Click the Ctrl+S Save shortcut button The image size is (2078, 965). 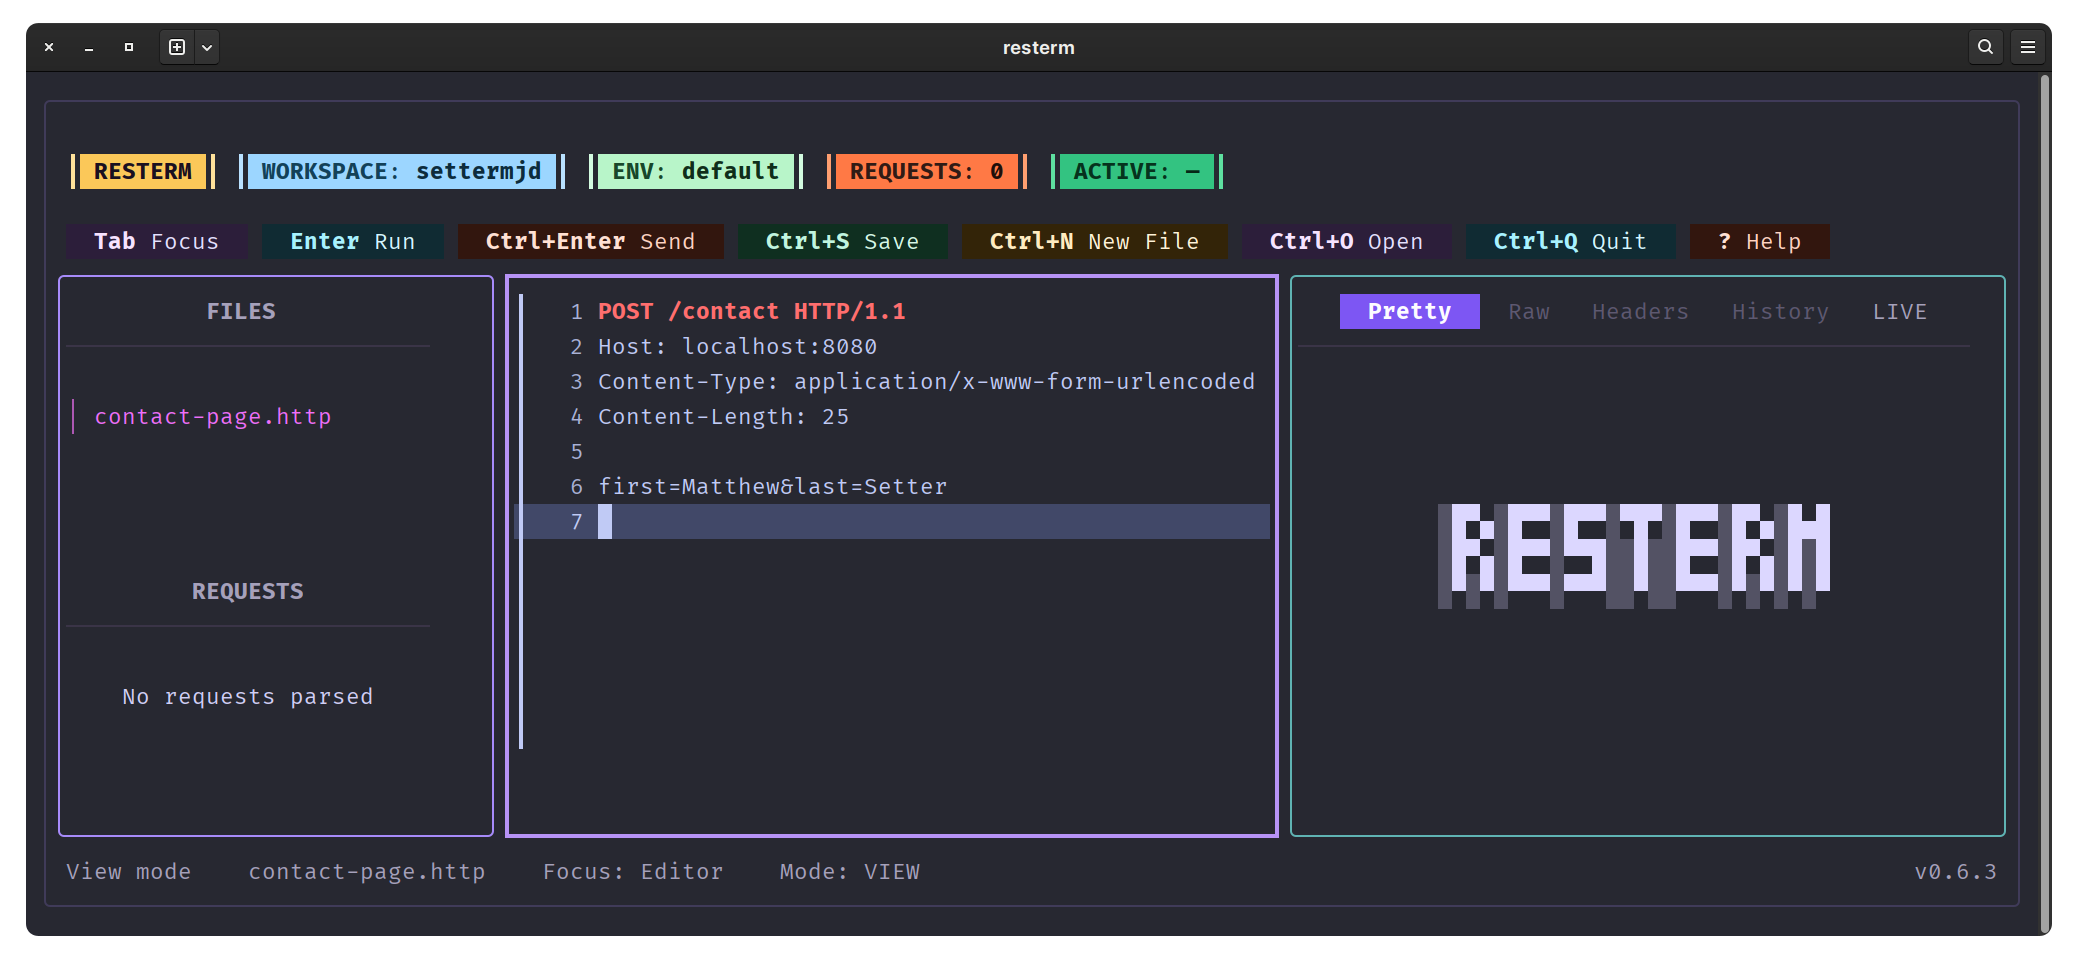(842, 242)
